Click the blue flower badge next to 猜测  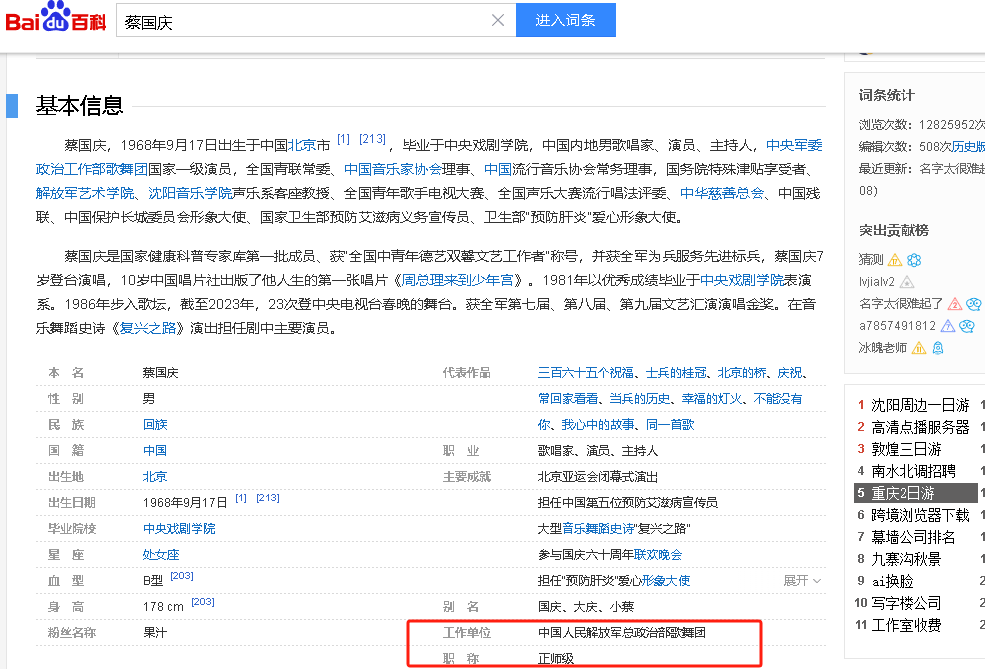pos(914,260)
